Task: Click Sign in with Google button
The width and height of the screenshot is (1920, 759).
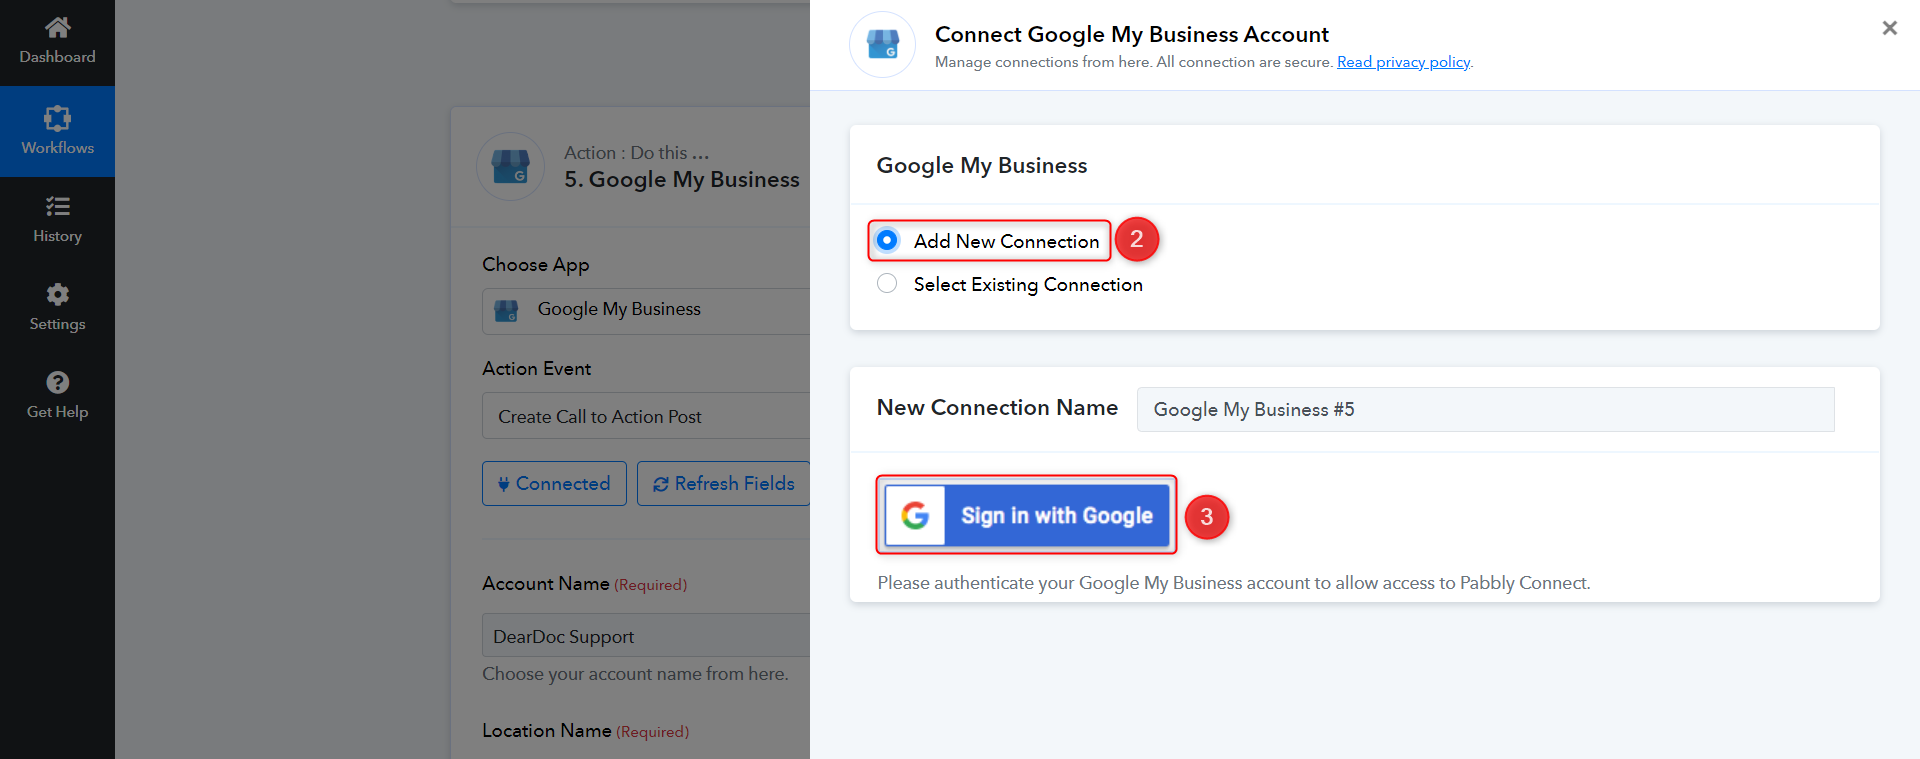Action: point(1027,515)
